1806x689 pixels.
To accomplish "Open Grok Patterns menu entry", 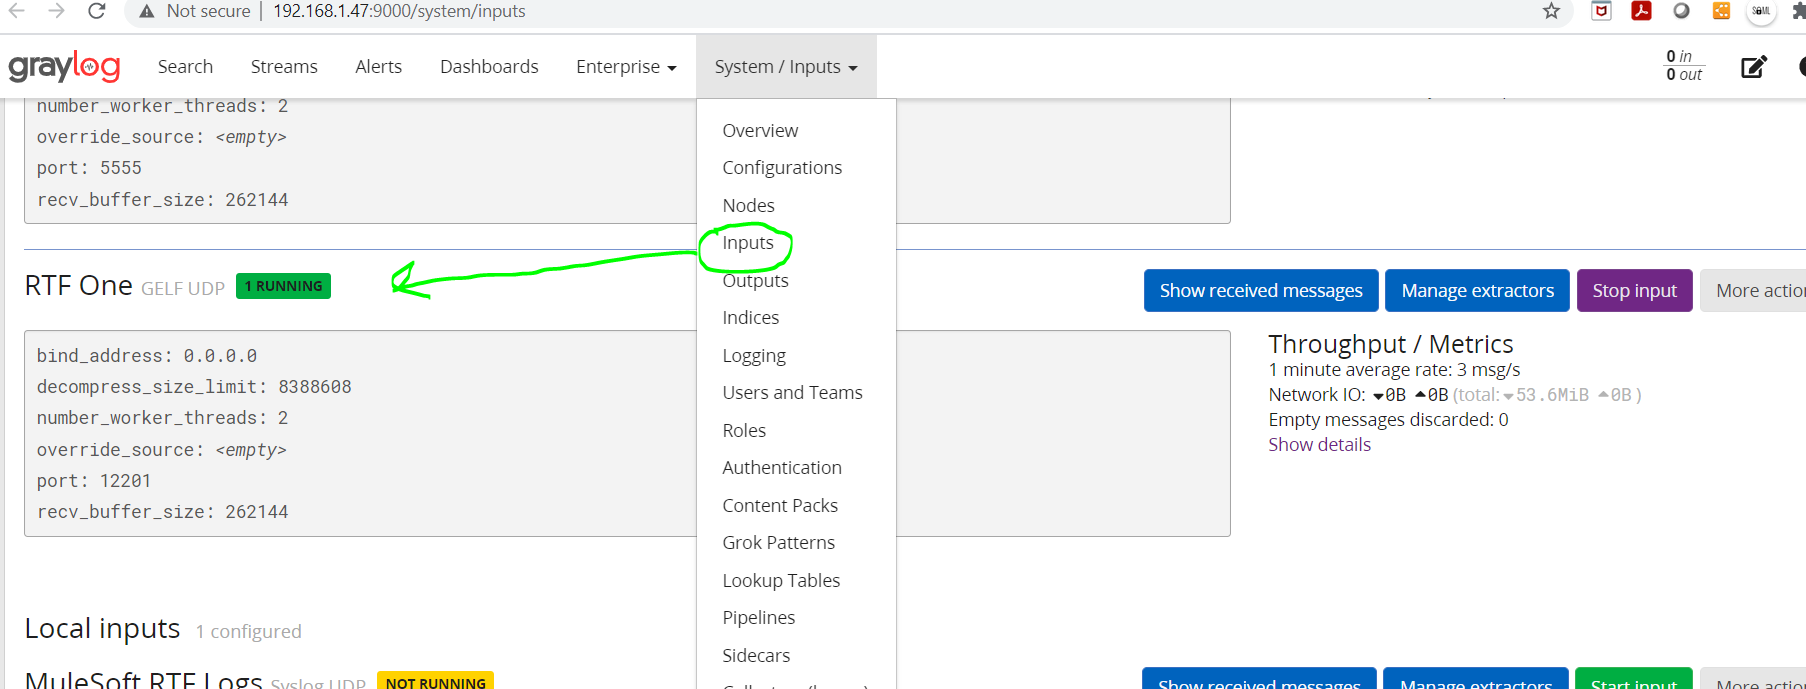I will point(778,543).
